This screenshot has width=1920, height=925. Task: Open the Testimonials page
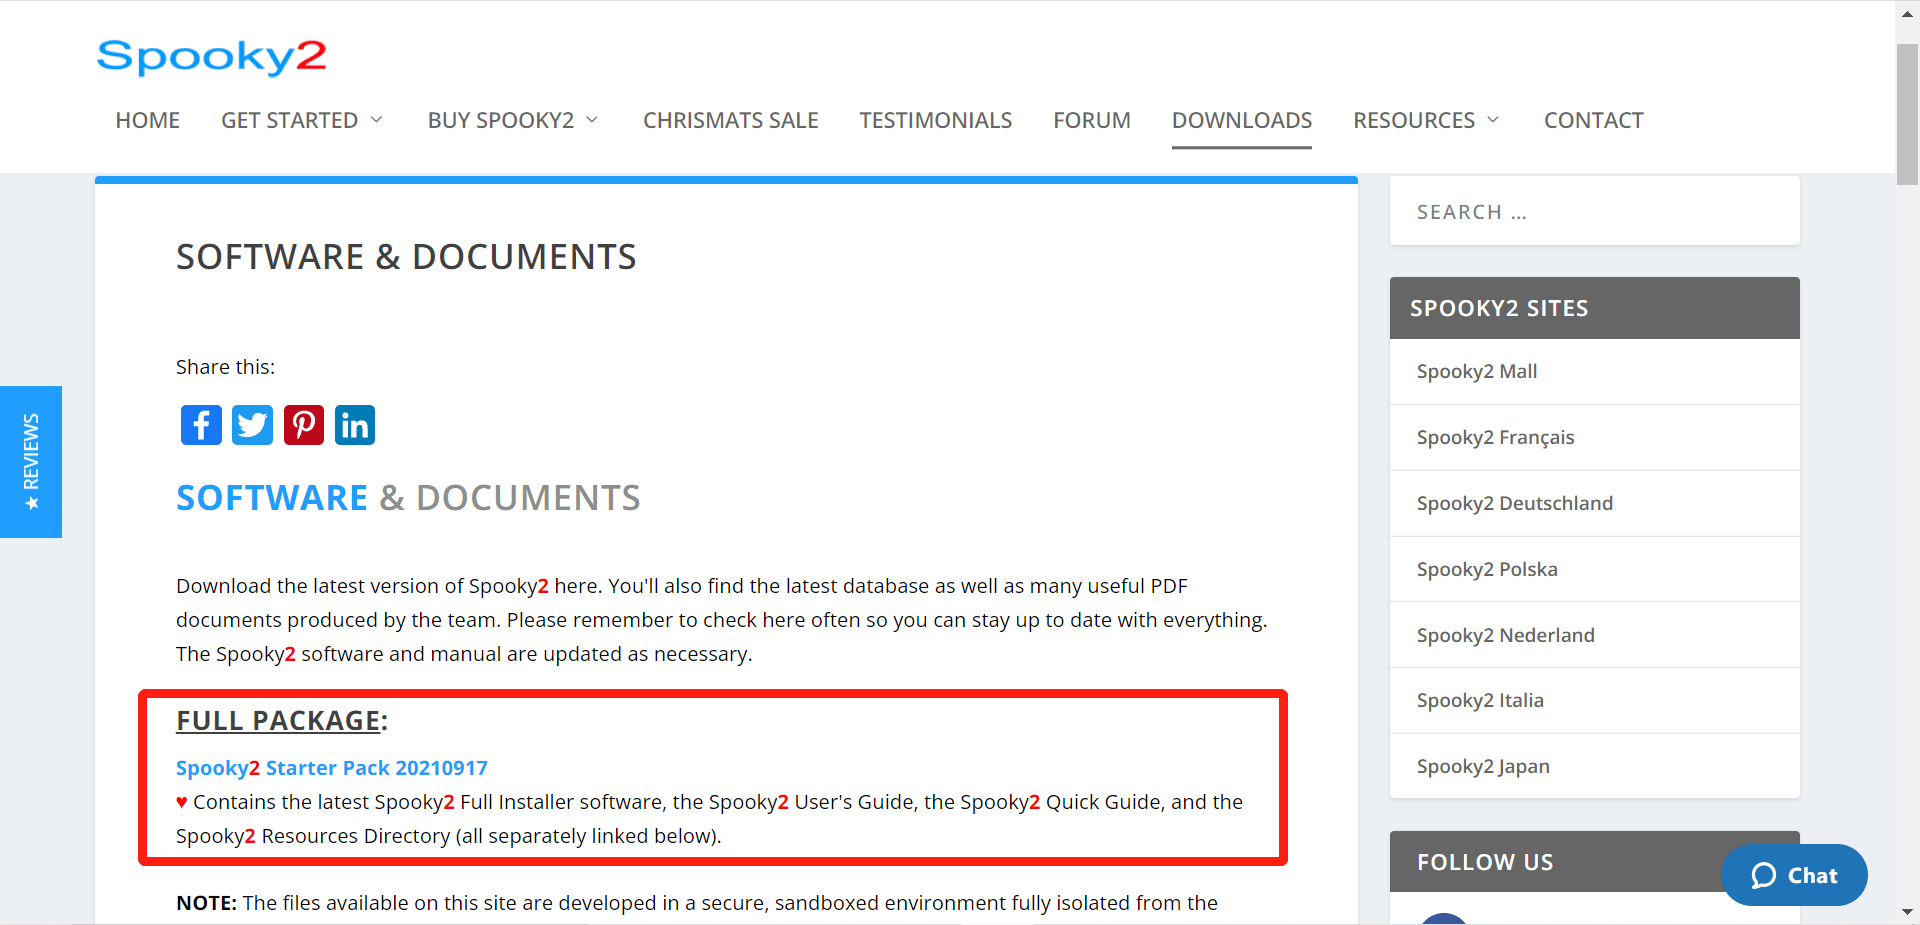(x=935, y=120)
